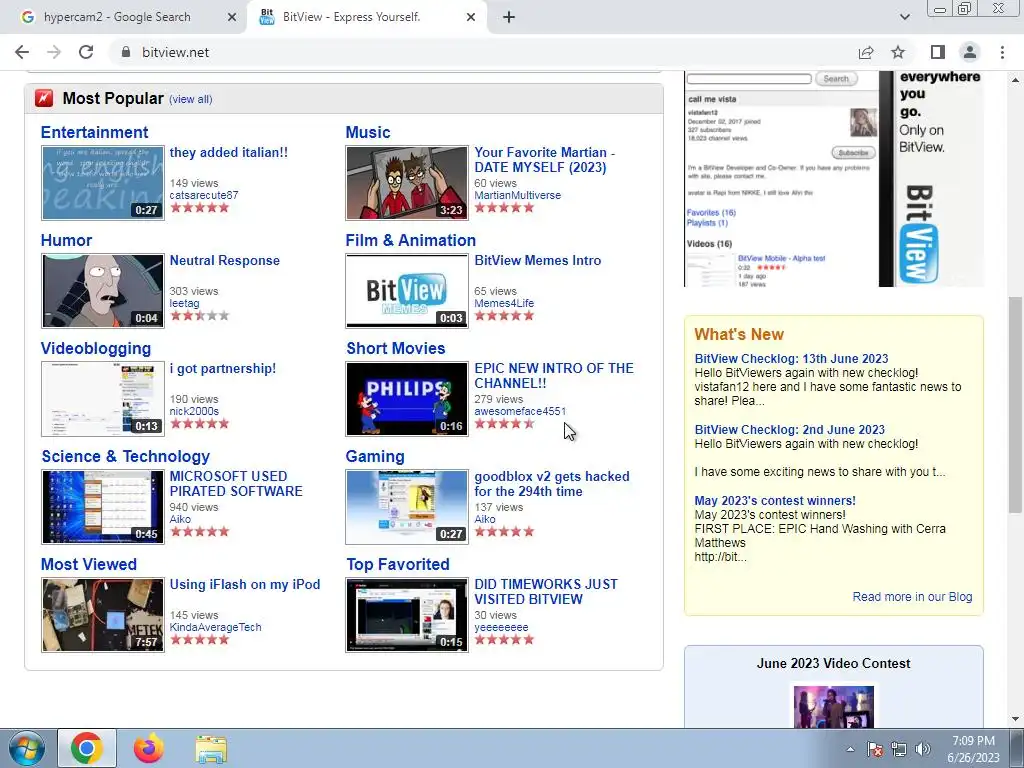Visit the catsarecute67 channel
Image resolution: width=1024 pixels, height=768 pixels.
(x=204, y=195)
